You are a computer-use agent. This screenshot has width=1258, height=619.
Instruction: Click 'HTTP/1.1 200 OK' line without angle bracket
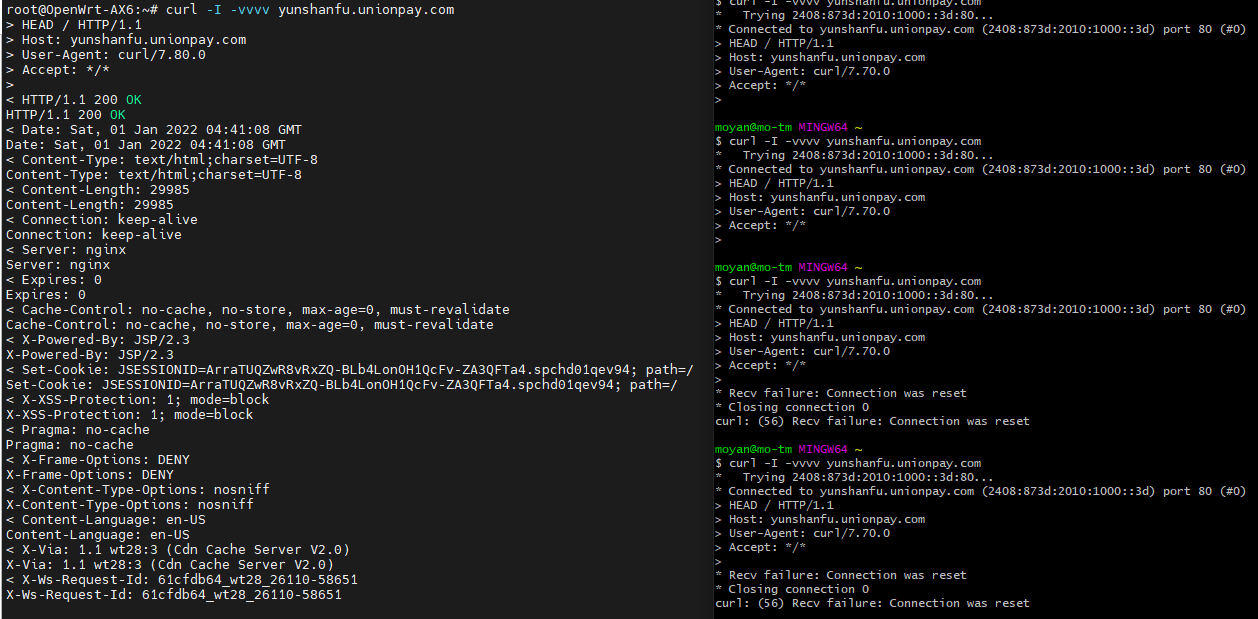click(65, 115)
